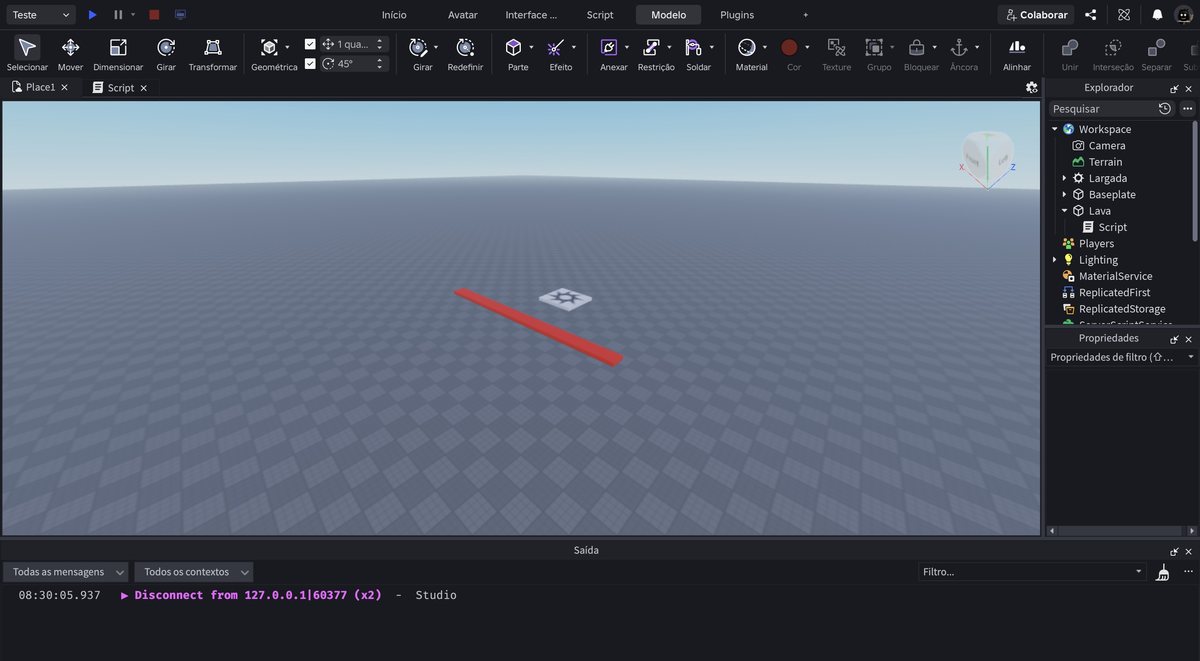Open the explorer search history icon
The width and height of the screenshot is (1200, 661).
click(x=1165, y=108)
